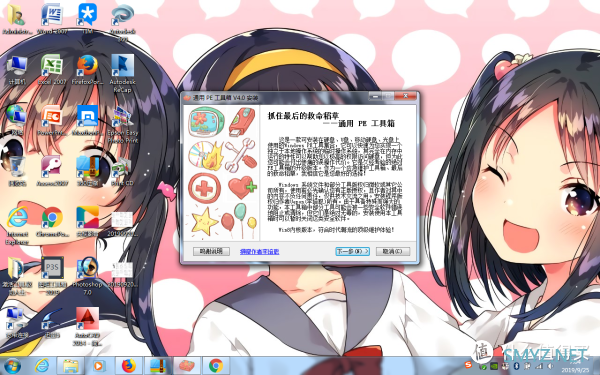Click the Sogou input S tray icon

pos(468,365)
